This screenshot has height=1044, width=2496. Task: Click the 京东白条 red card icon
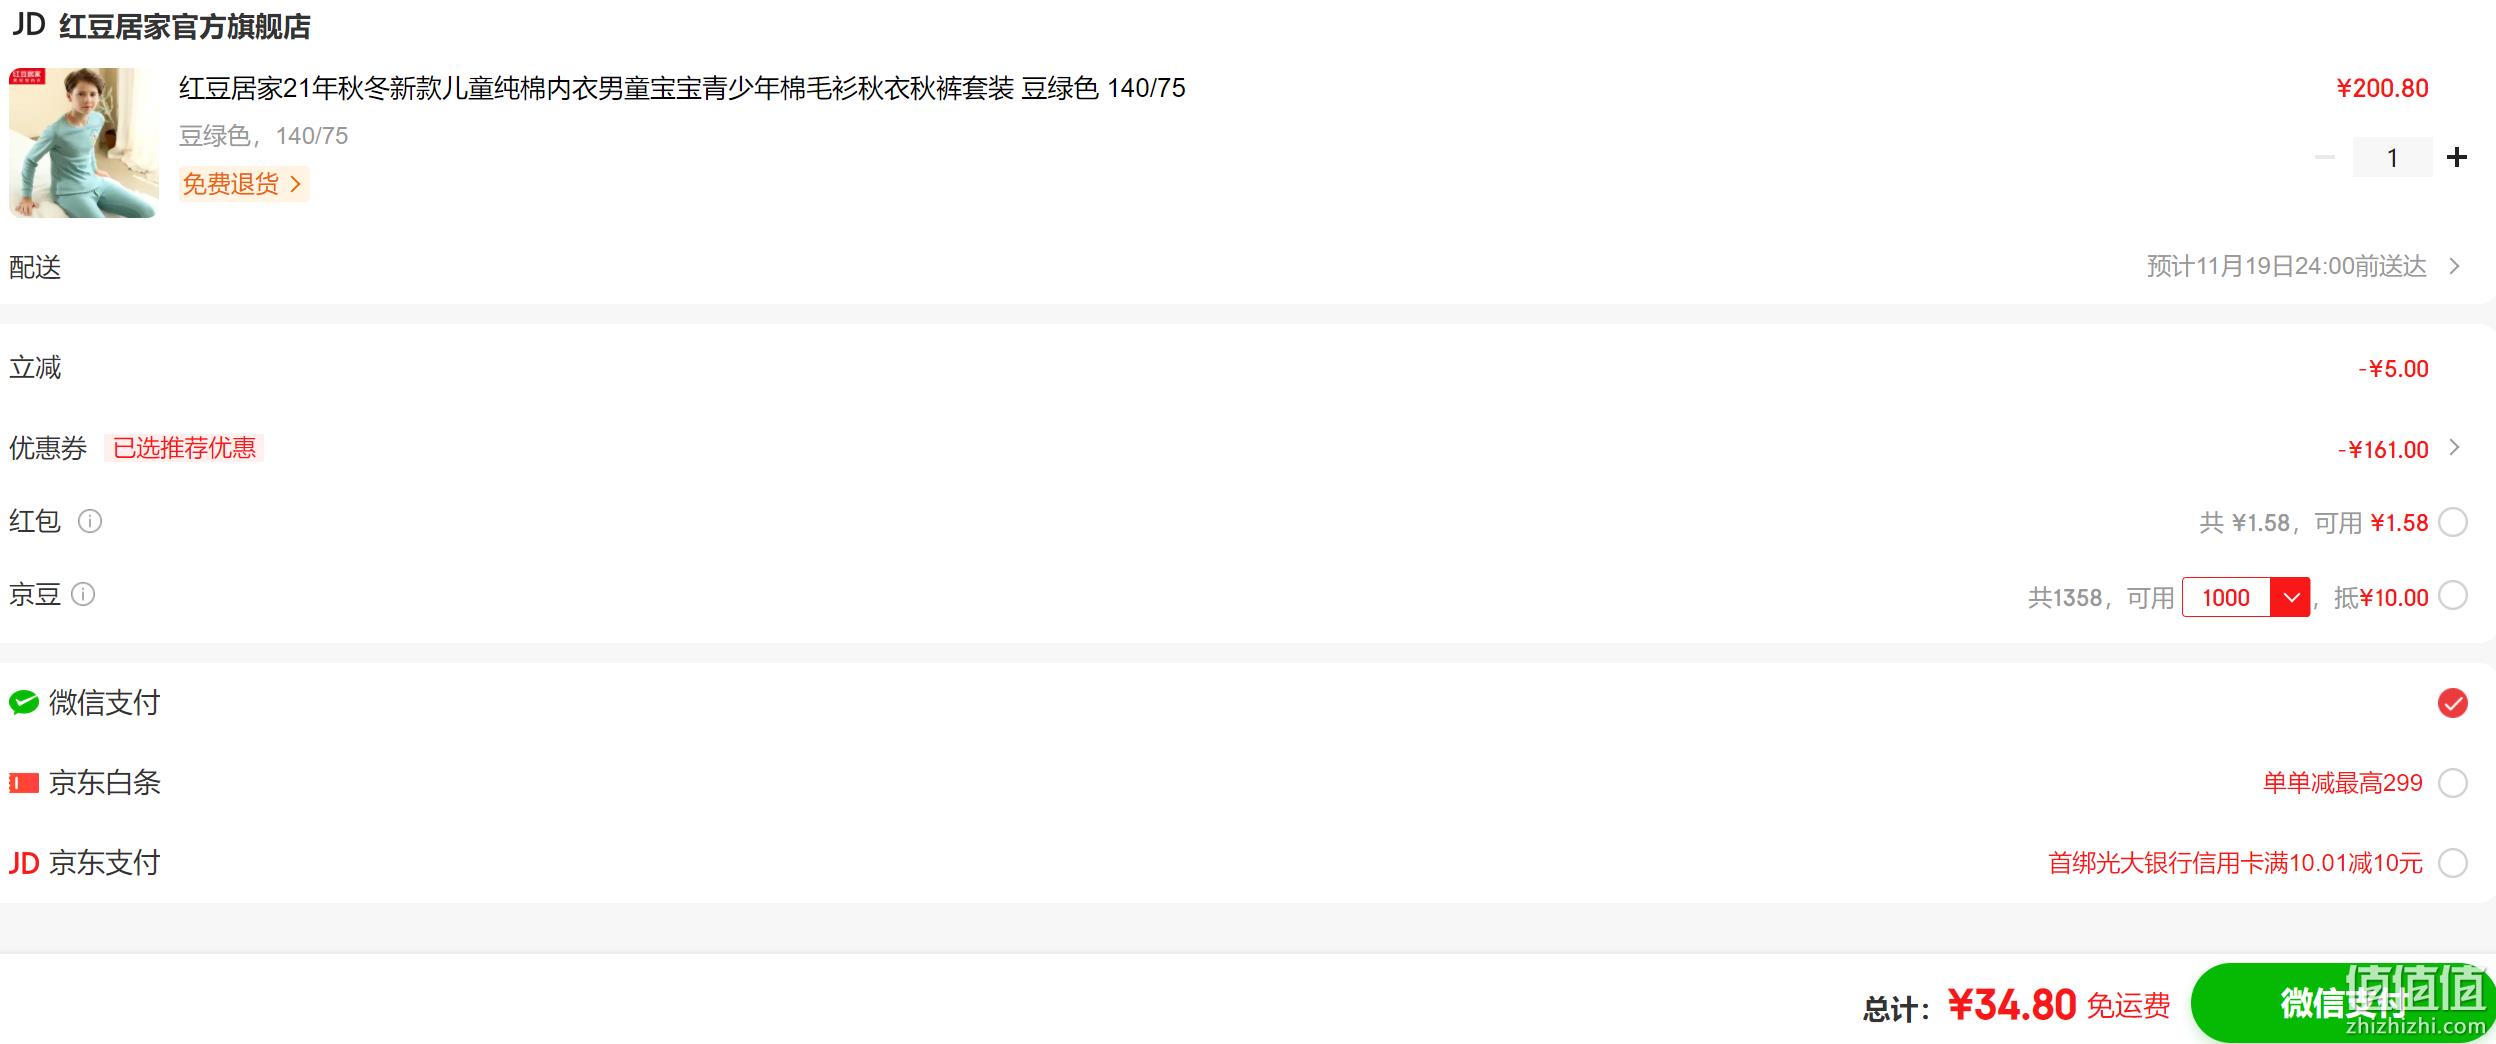24,783
